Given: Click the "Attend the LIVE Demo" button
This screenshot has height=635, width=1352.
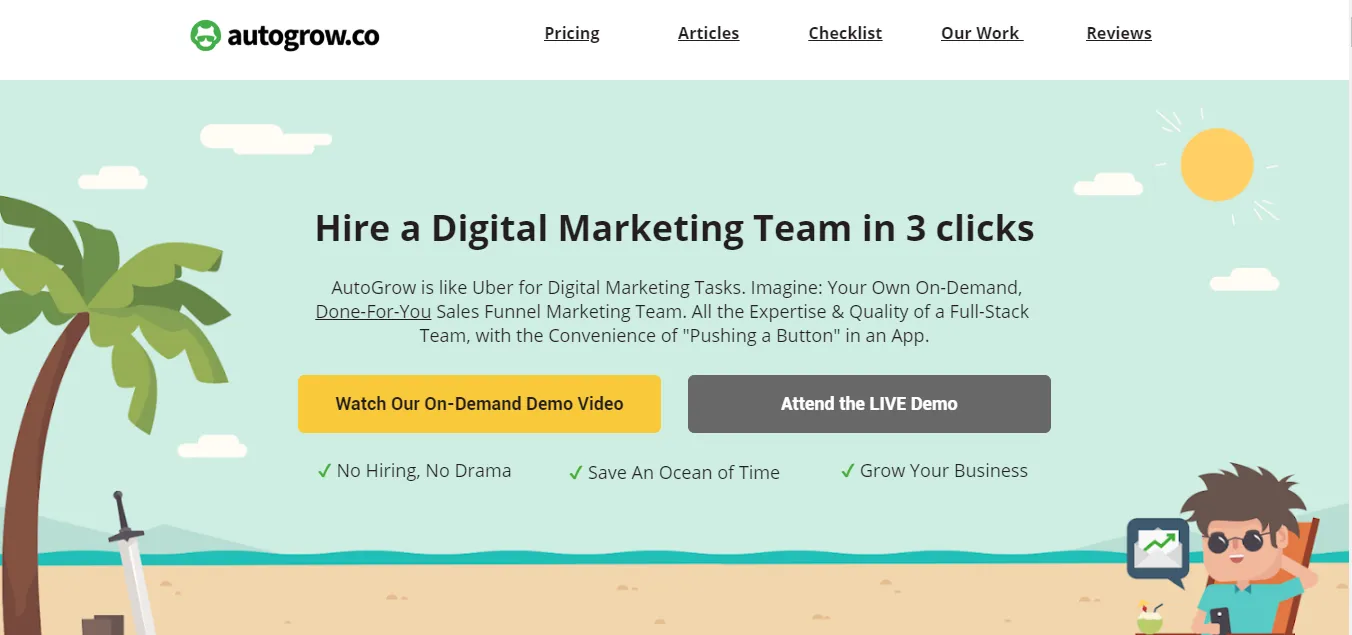Looking at the screenshot, I should (x=868, y=403).
